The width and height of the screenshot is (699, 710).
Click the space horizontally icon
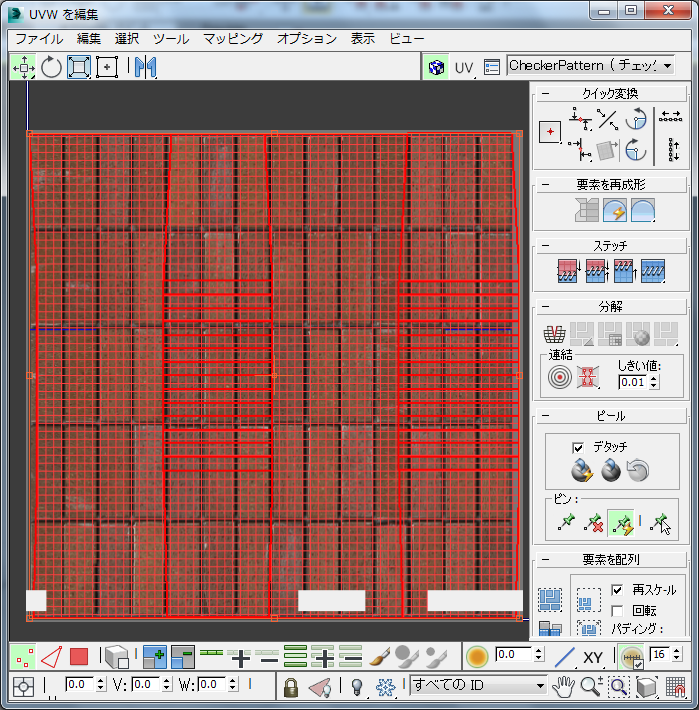[x=670, y=117]
